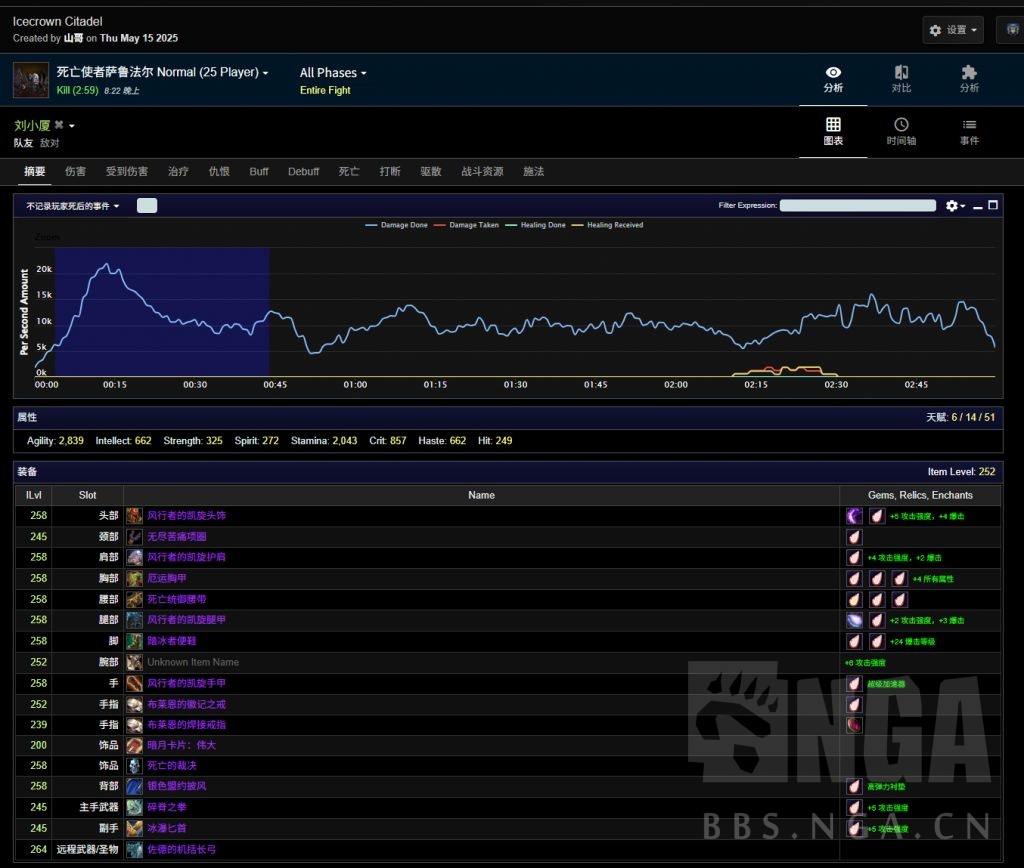Screen dimensions: 1024x868
Task: Select the 敌对 enemies link
Action: pos(50,143)
